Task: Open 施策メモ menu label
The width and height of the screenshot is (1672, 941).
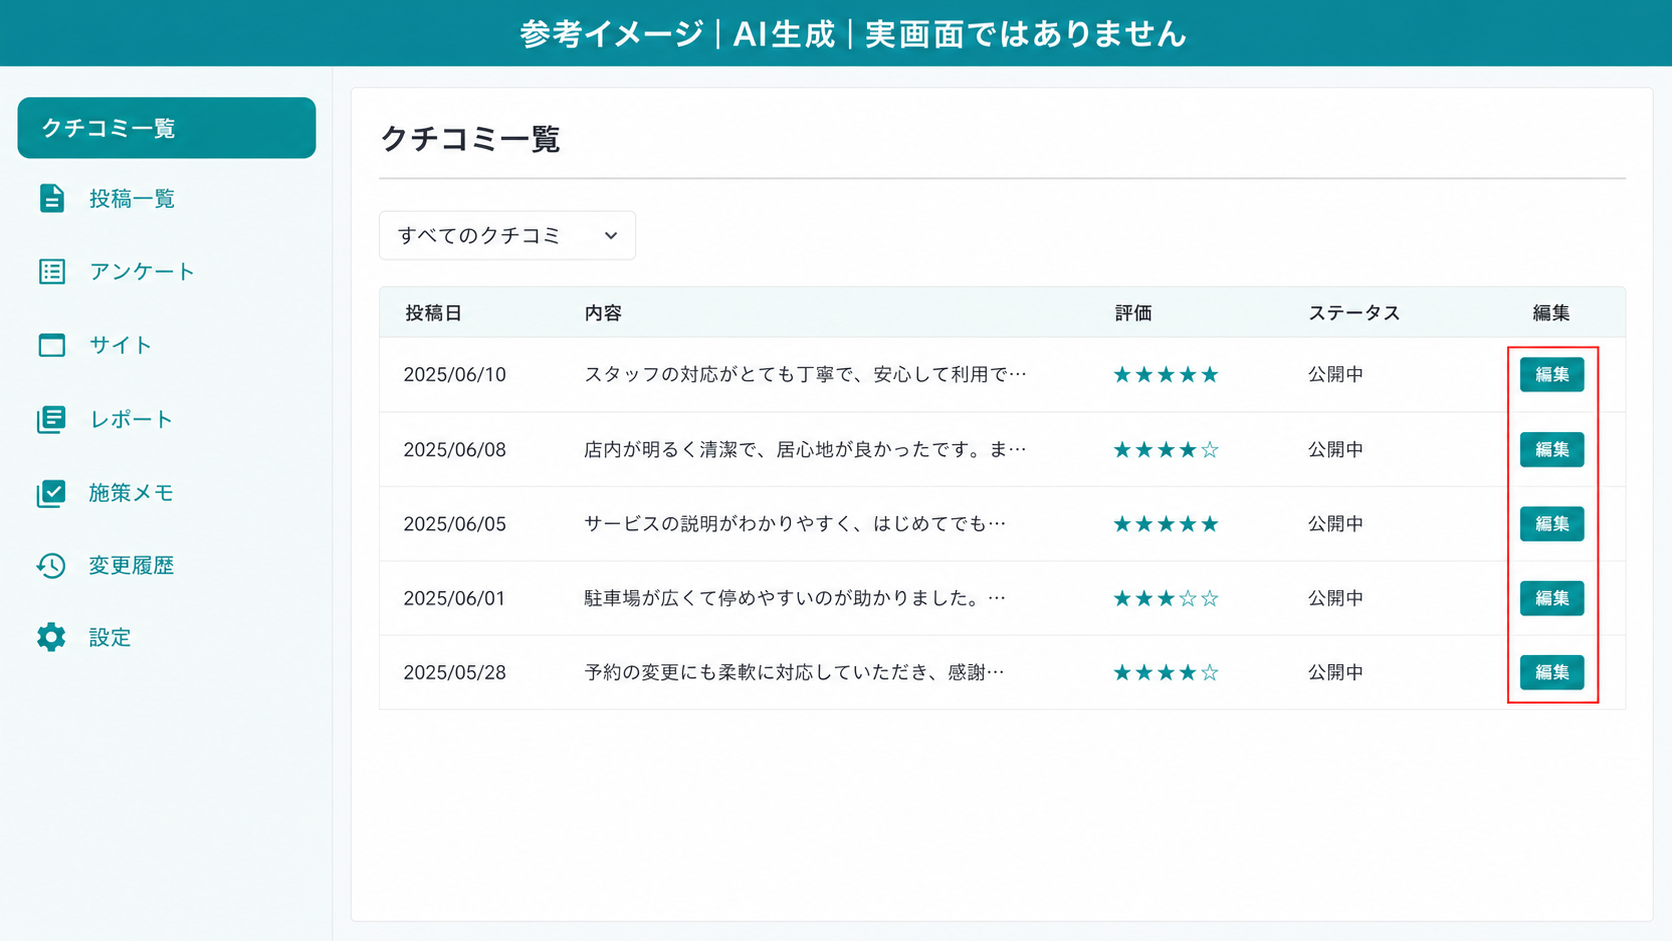Action: pyautogui.click(x=131, y=493)
